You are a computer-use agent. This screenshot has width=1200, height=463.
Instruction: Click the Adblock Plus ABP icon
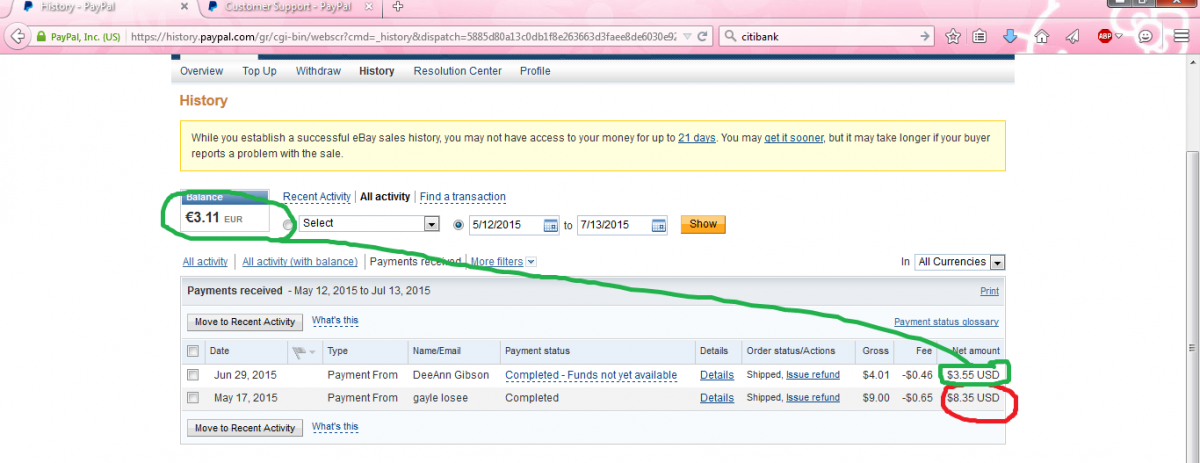(1105, 36)
